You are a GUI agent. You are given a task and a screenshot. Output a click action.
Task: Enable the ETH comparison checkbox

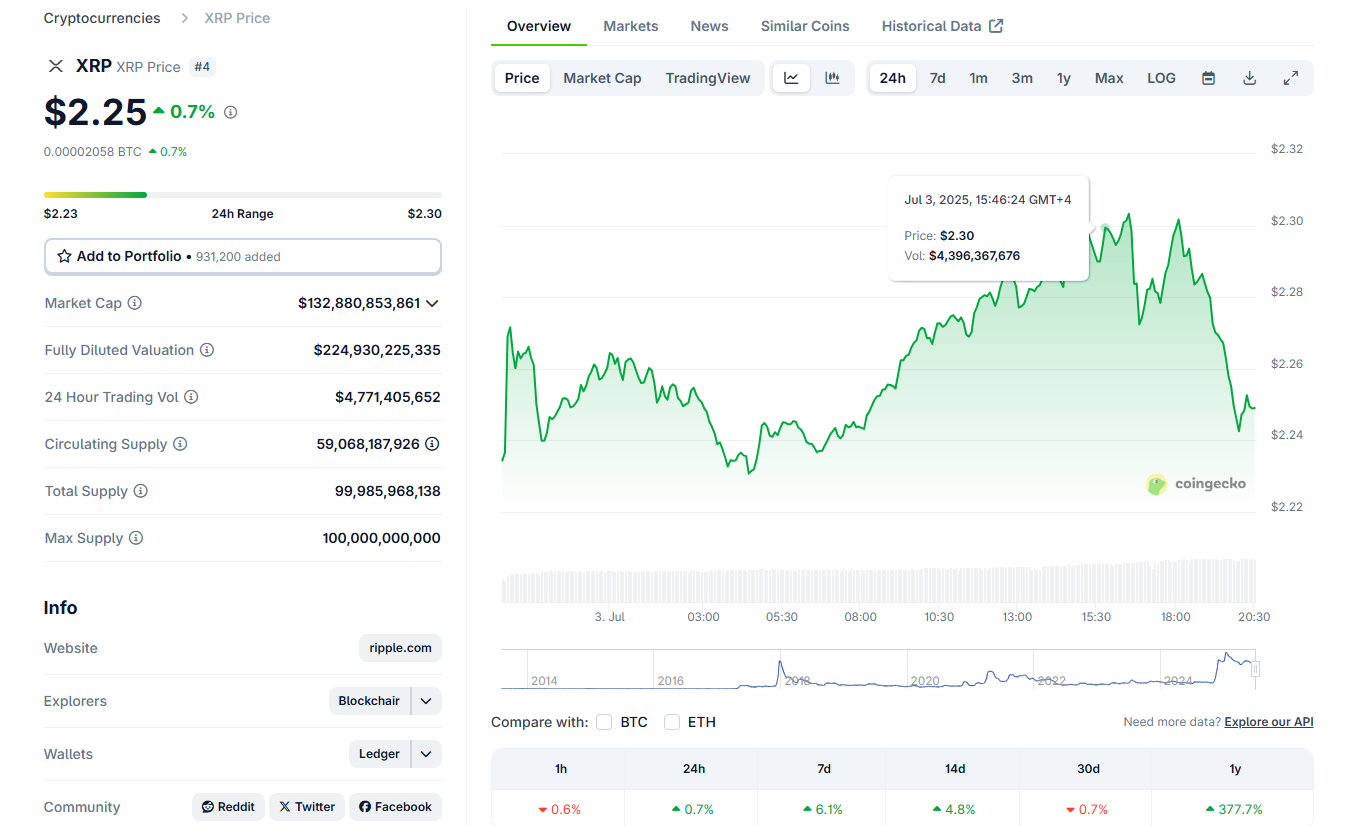click(x=672, y=722)
